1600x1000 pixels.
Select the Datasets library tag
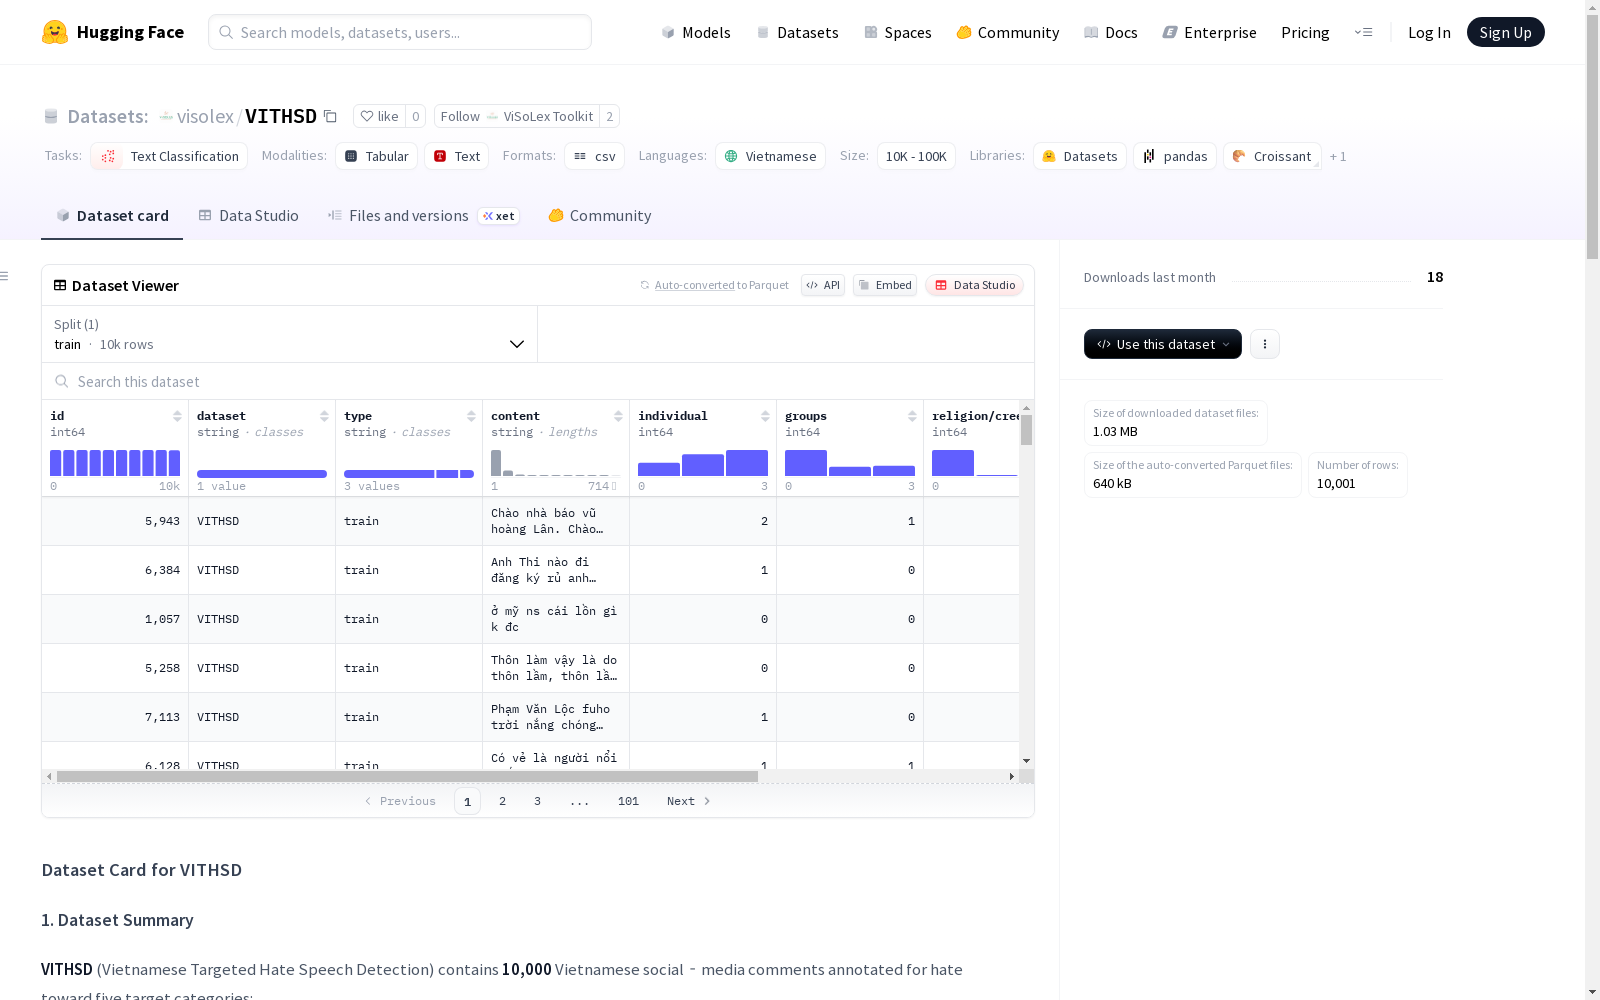point(1080,156)
